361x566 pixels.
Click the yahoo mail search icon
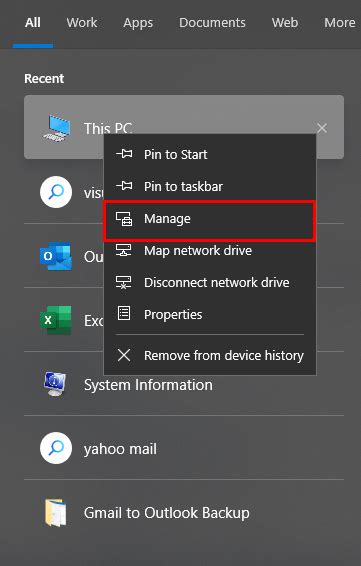tap(56, 448)
